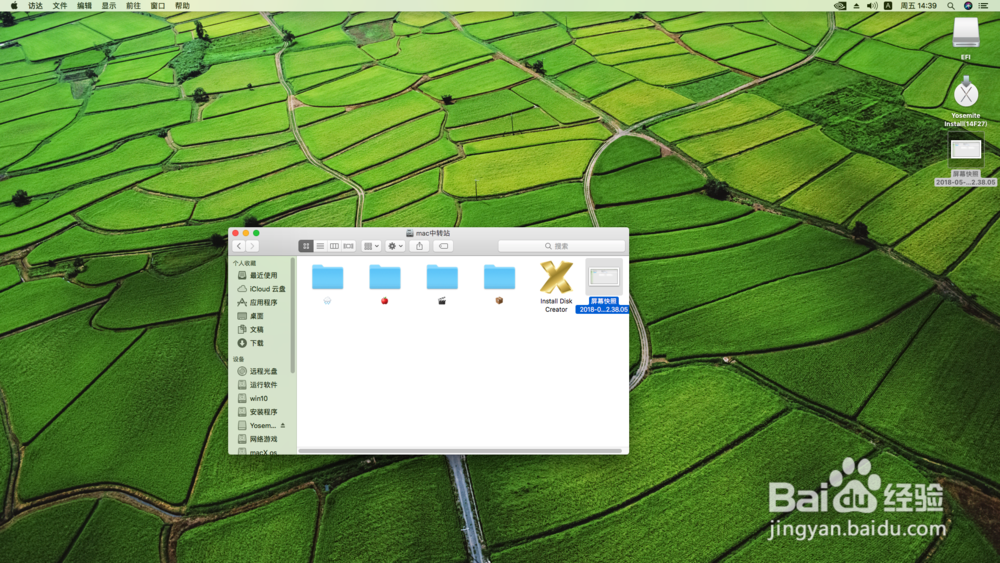Open the 显示 menu

[109, 6]
